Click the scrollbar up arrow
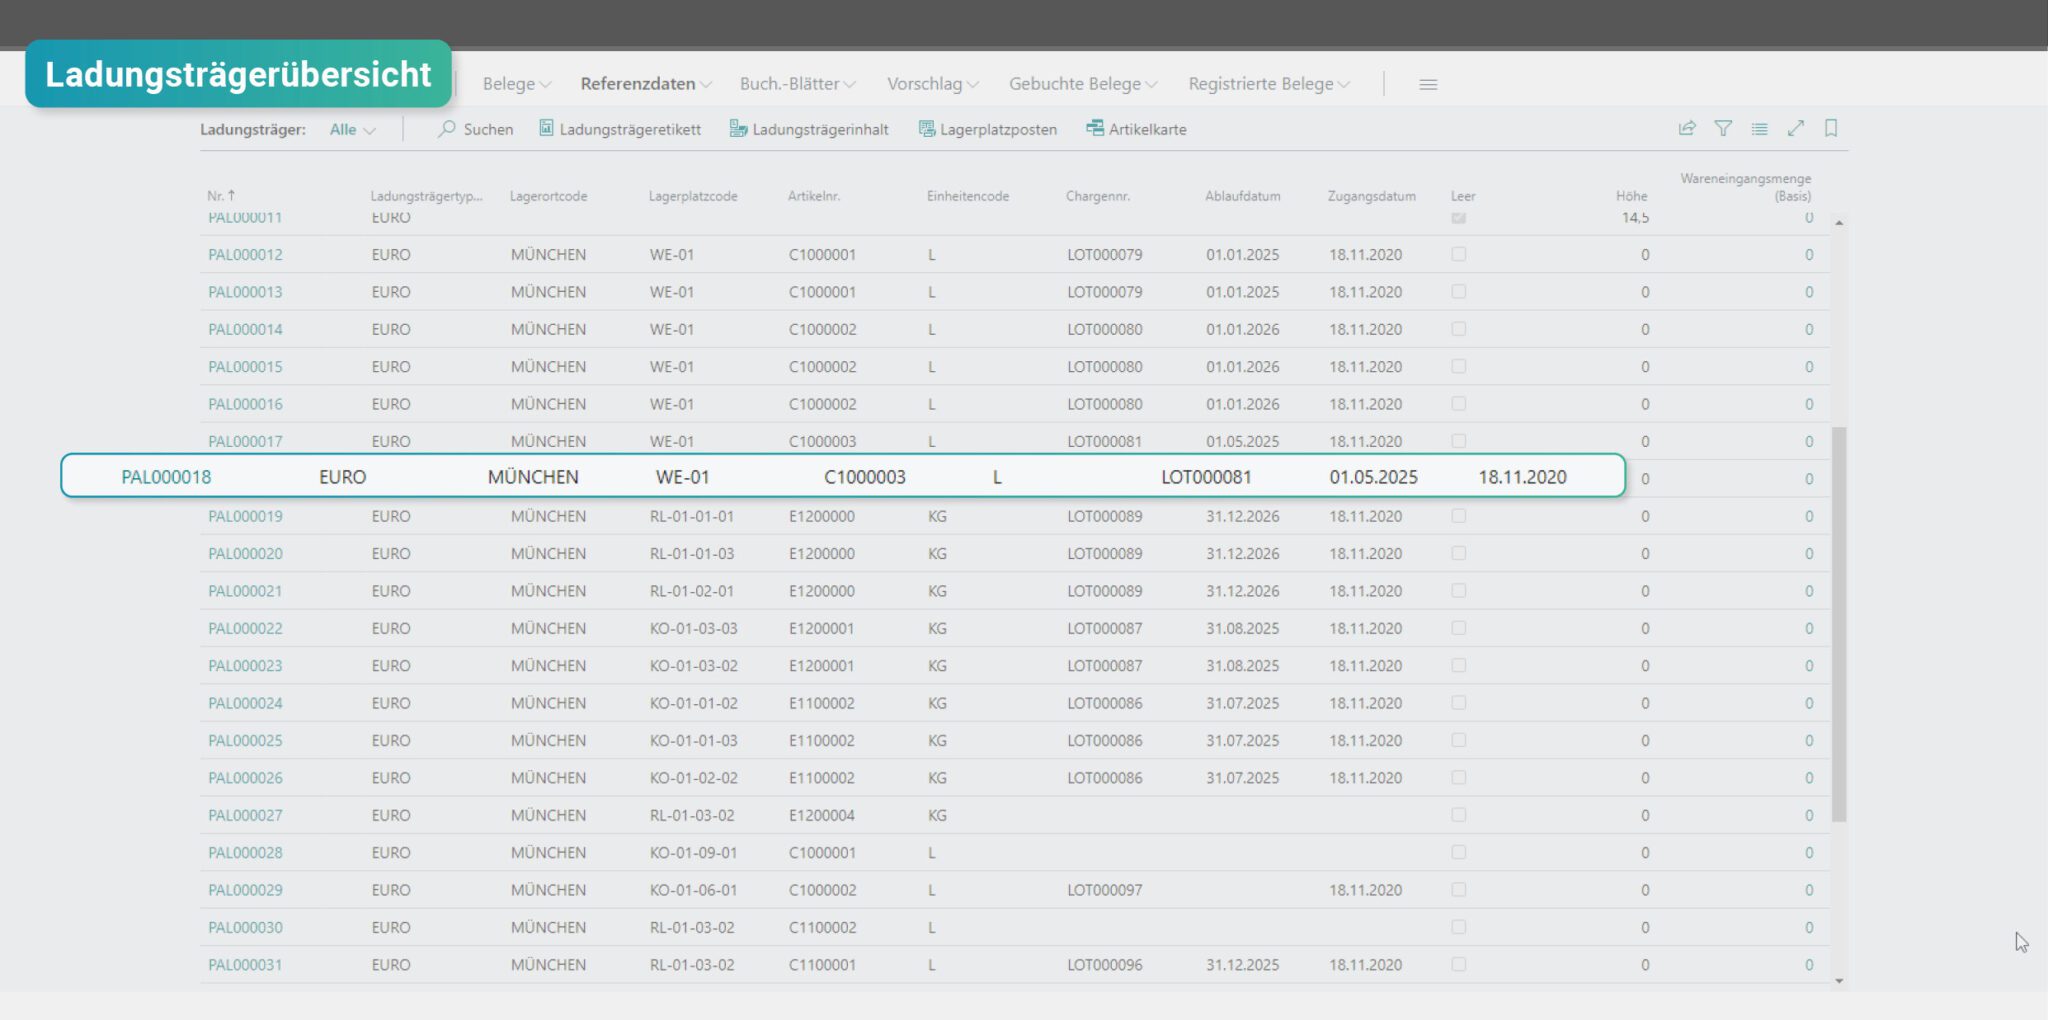The width and height of the screenshot is (2048, 1020). tap(1839, 222)
